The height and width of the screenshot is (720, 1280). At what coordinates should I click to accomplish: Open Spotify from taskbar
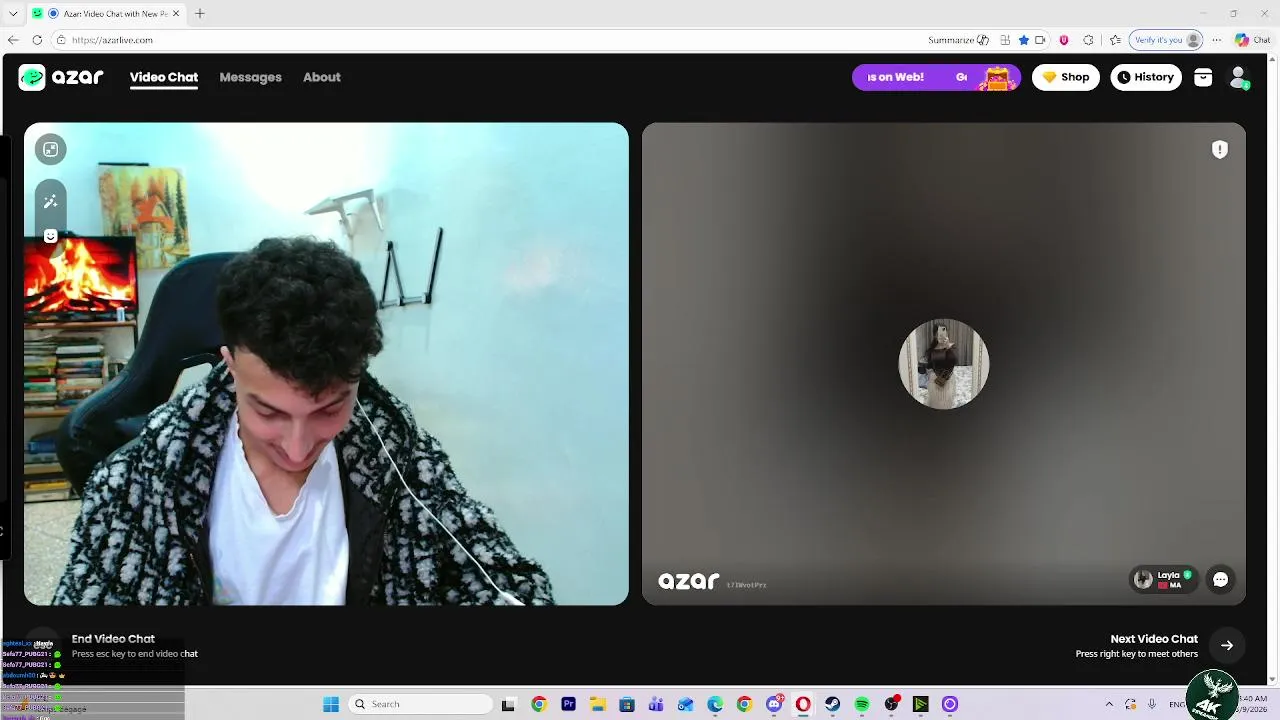(862, 704)
